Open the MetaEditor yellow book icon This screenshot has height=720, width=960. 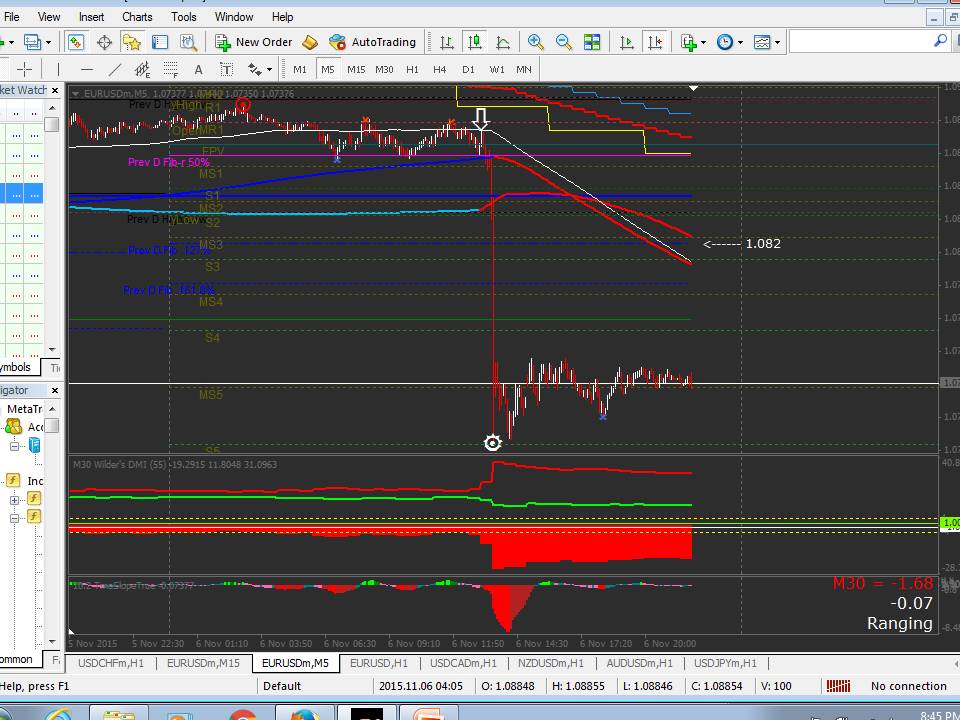[x=310, y=42]
